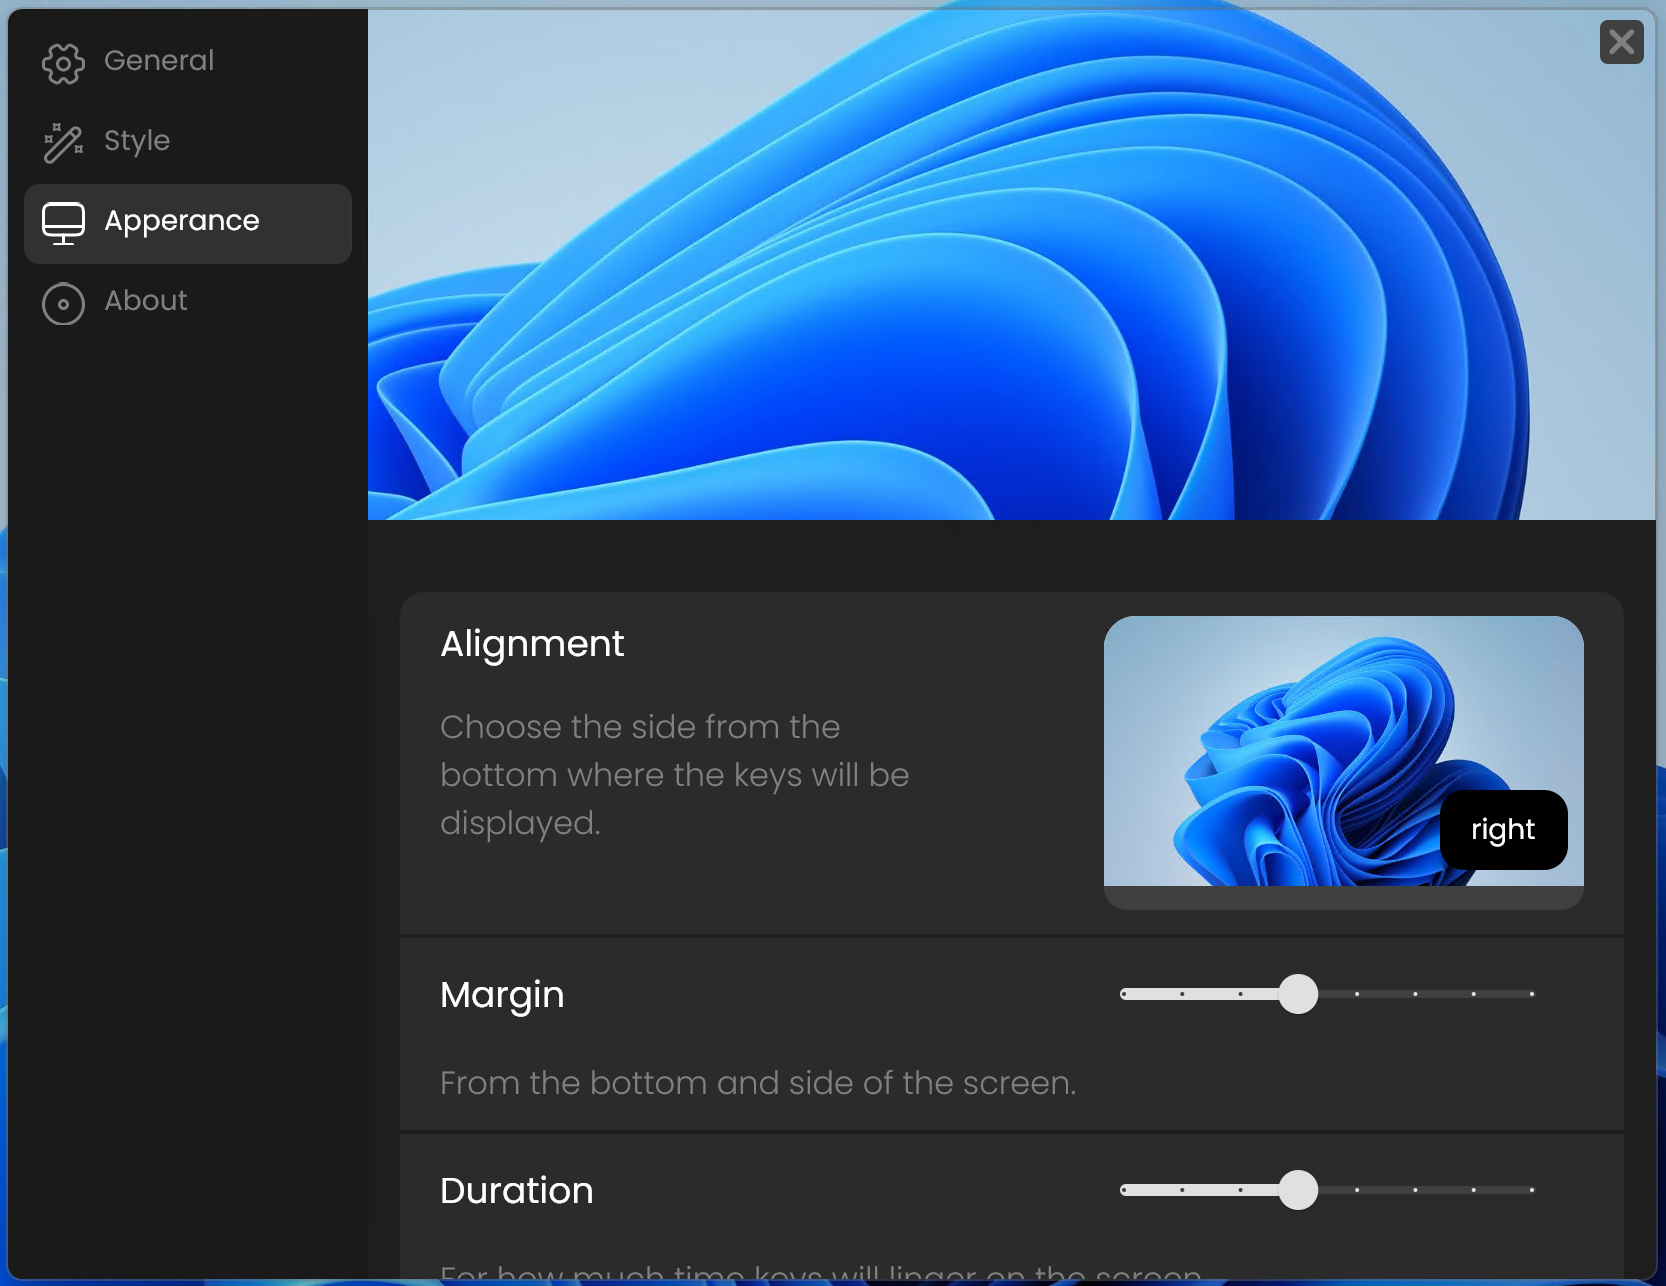
Task: Click the alignment preview thumbnail
Action: click(x=1343, y=762)
